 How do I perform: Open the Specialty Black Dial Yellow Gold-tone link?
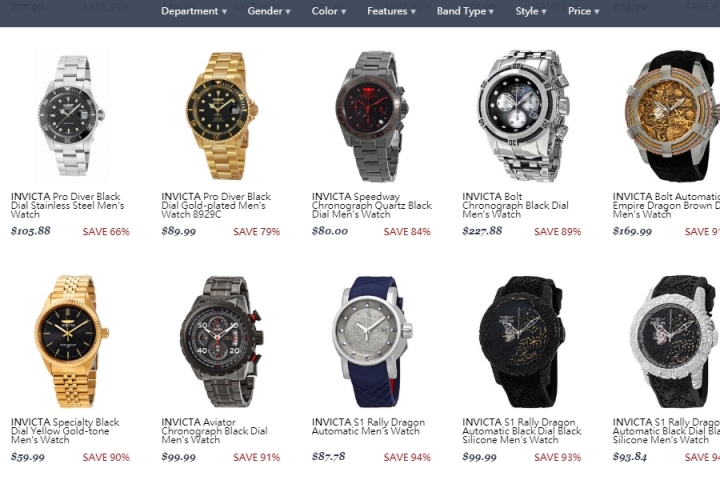coord(65,431)
